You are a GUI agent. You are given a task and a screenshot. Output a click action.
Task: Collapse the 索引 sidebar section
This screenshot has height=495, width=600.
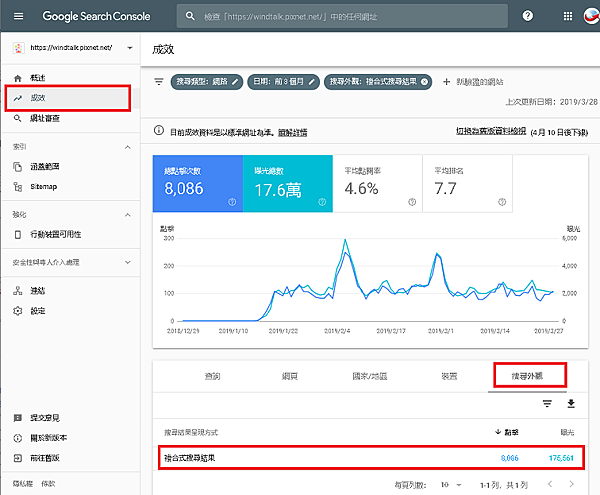[128, 146]
